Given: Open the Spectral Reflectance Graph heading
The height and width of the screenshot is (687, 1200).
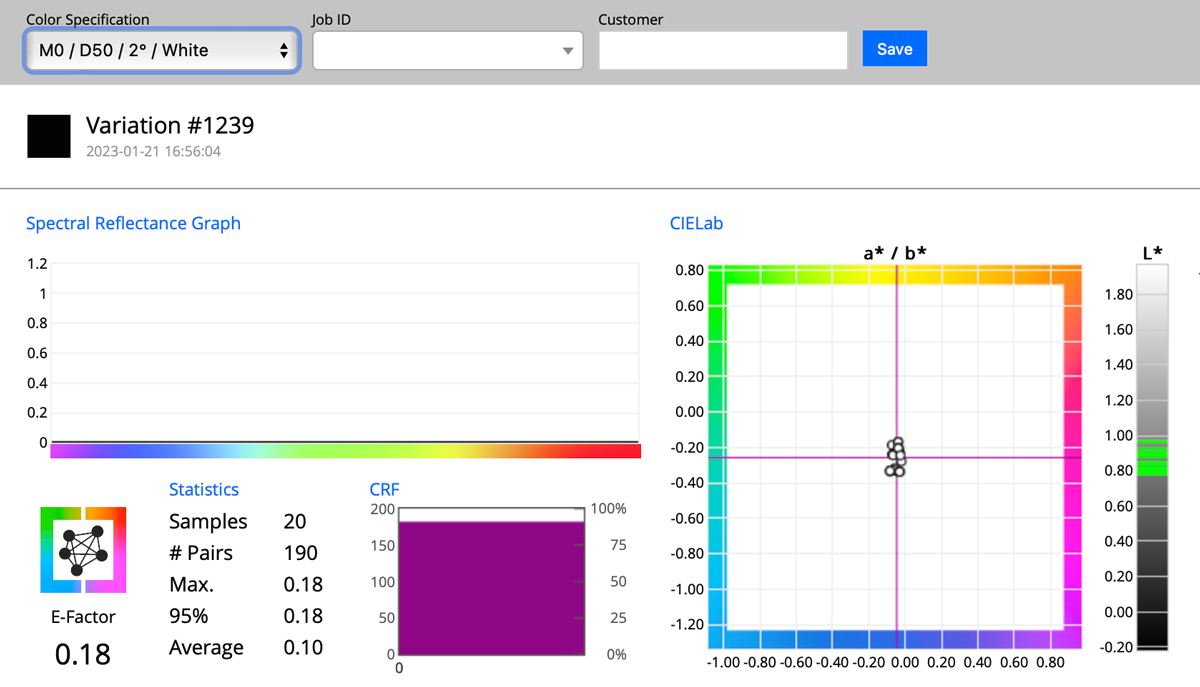Looking at the screenshot, I should [x=133, y=223].
